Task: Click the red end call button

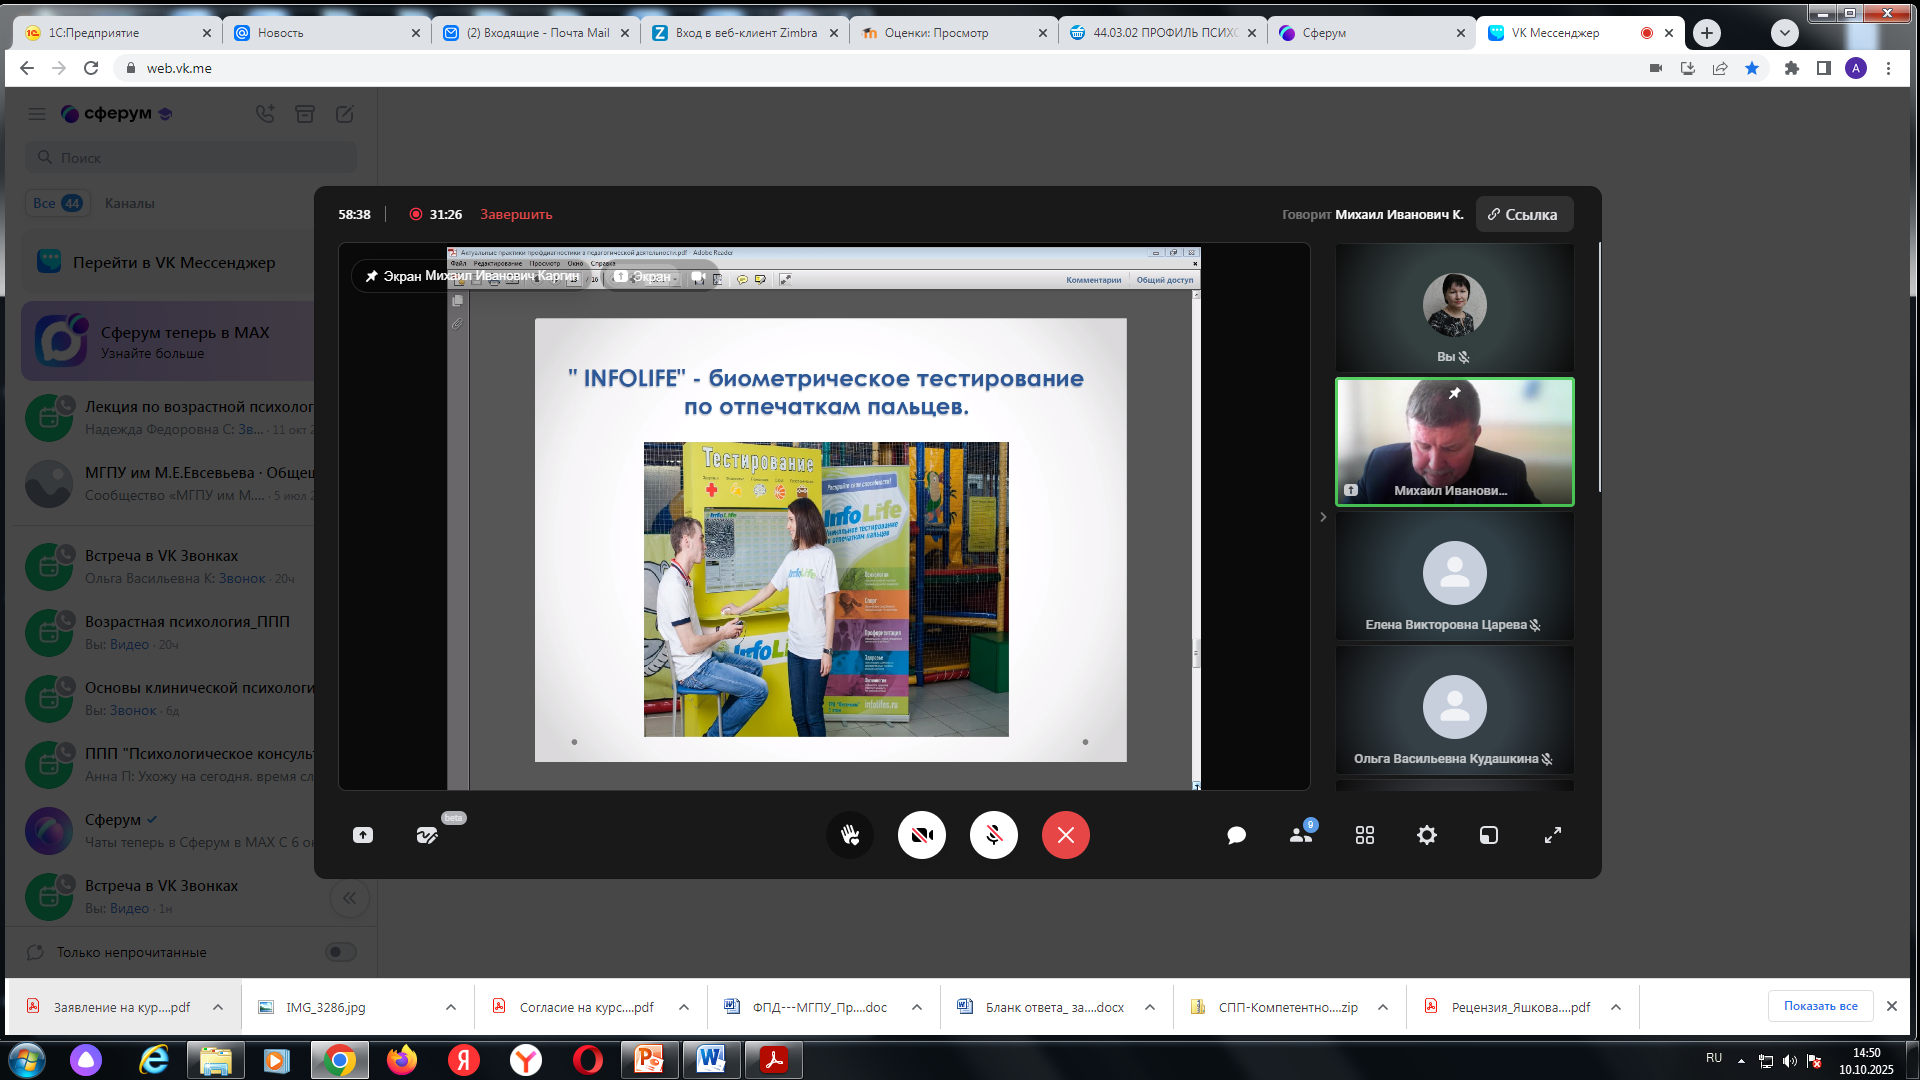Action: tap(1065, 835)
